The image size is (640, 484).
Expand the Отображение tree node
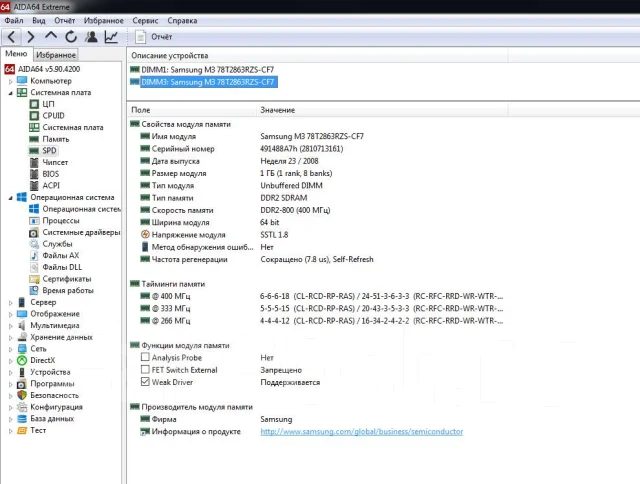coord(11,314)
